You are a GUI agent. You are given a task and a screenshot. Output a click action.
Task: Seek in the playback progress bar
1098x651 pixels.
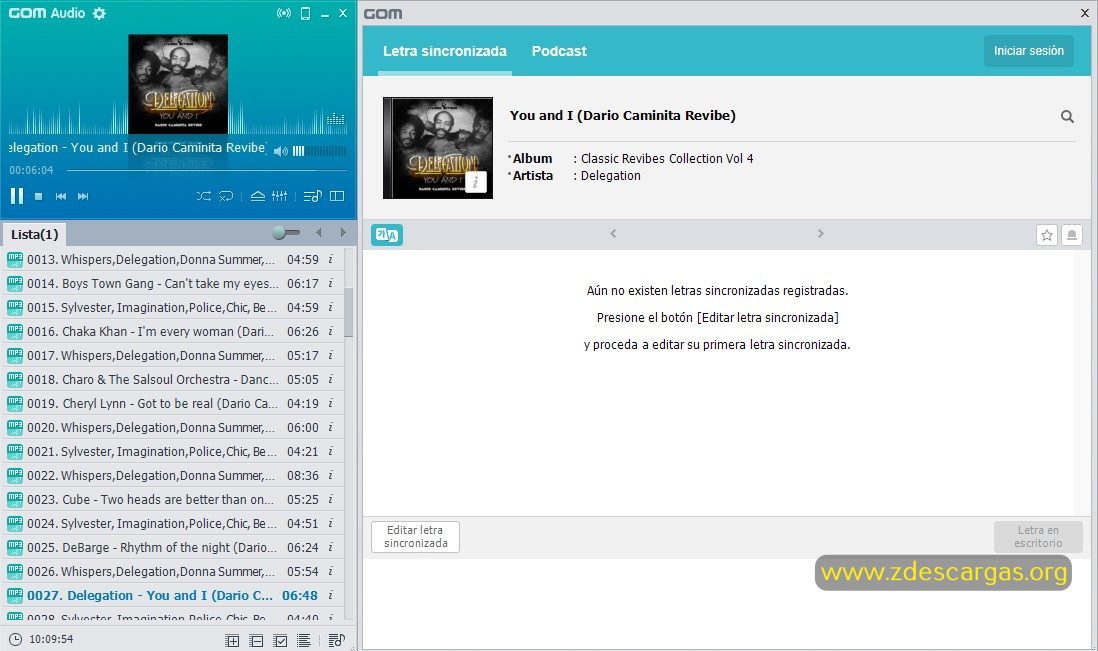coord(207,170)
